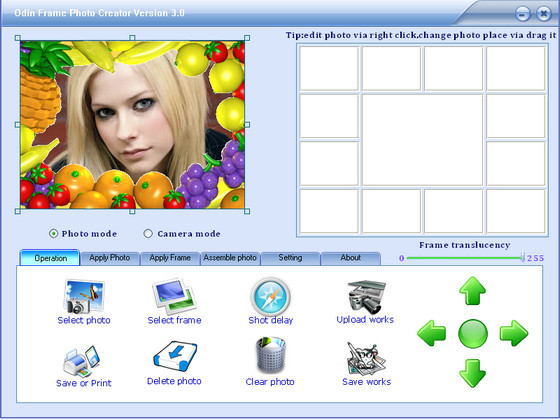Select the Camera mode radio button
The width and height of the screenshot is (560, 420).
[148, 234]
